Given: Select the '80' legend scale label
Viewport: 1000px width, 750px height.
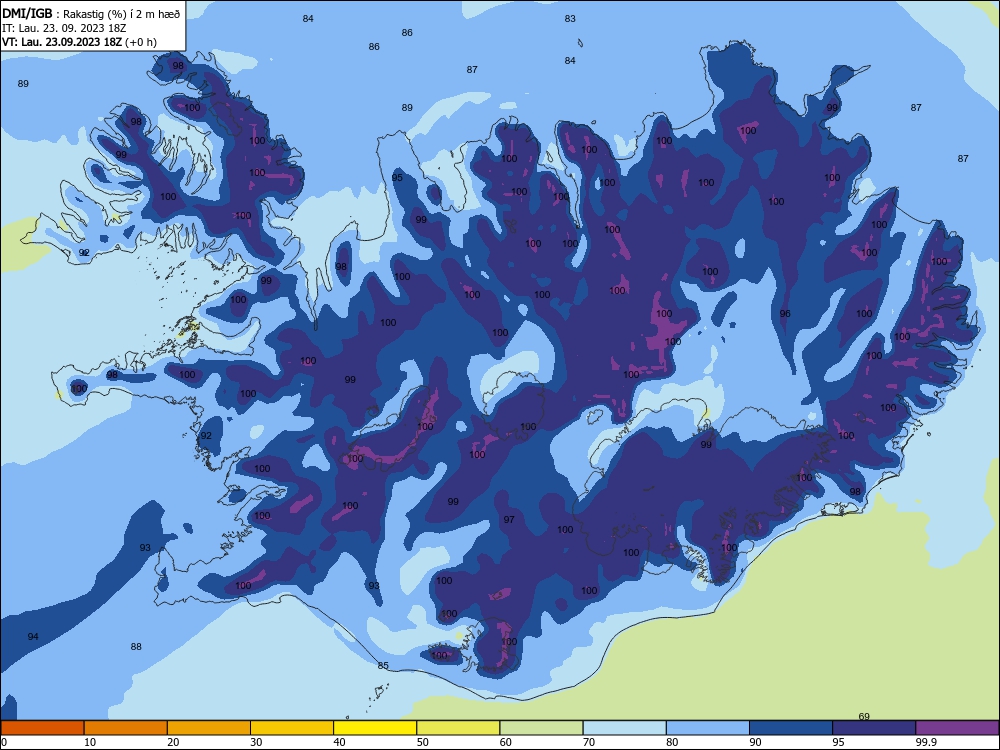Looking at the screenshot, I should coord(672,742).
